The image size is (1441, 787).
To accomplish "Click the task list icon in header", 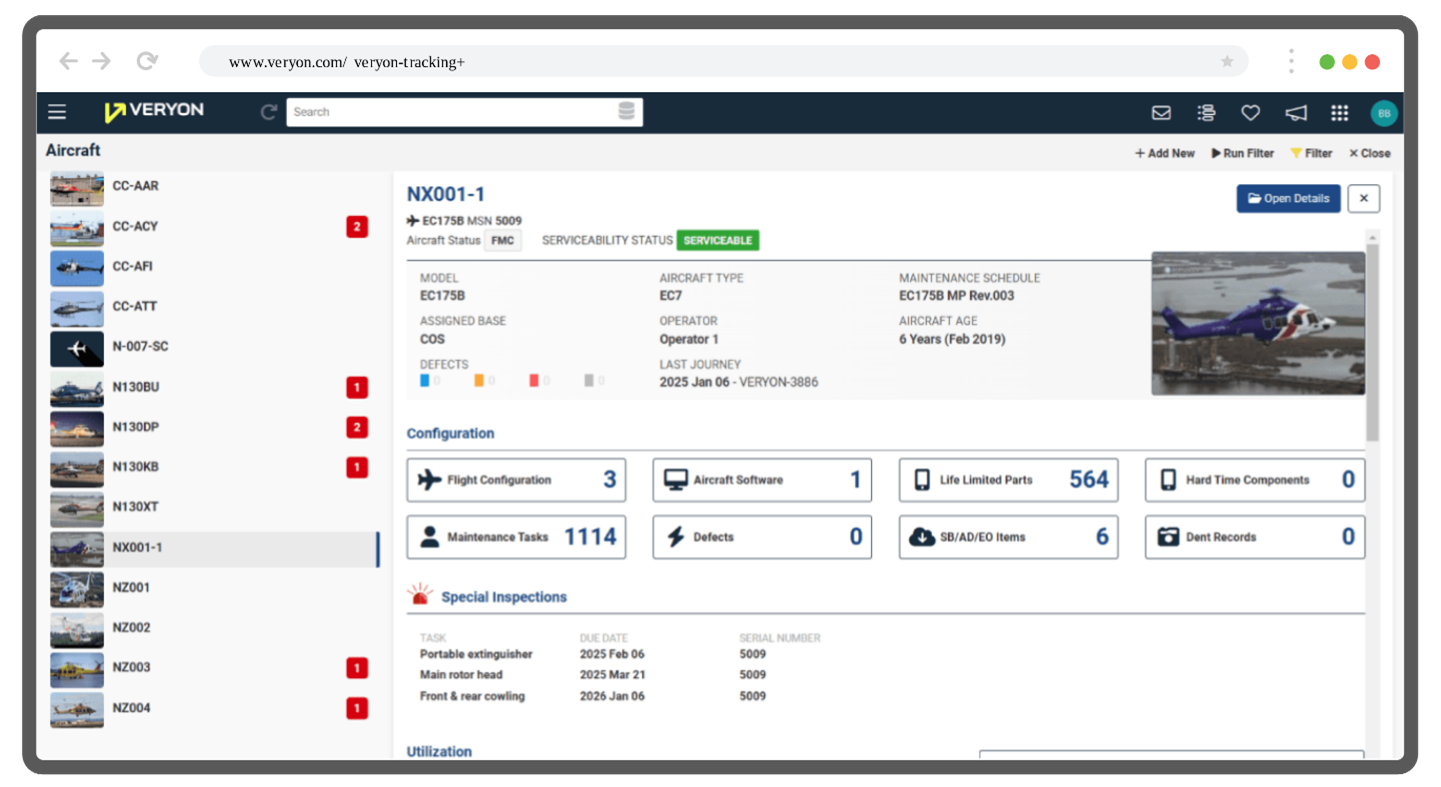I will [1206, 113].
